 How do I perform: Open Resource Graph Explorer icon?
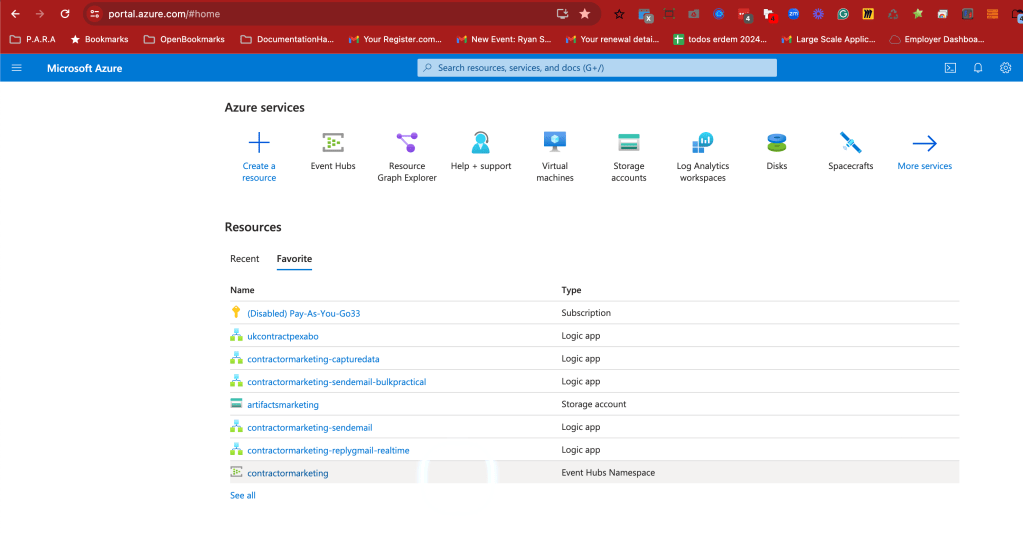(x=406, y=142)
